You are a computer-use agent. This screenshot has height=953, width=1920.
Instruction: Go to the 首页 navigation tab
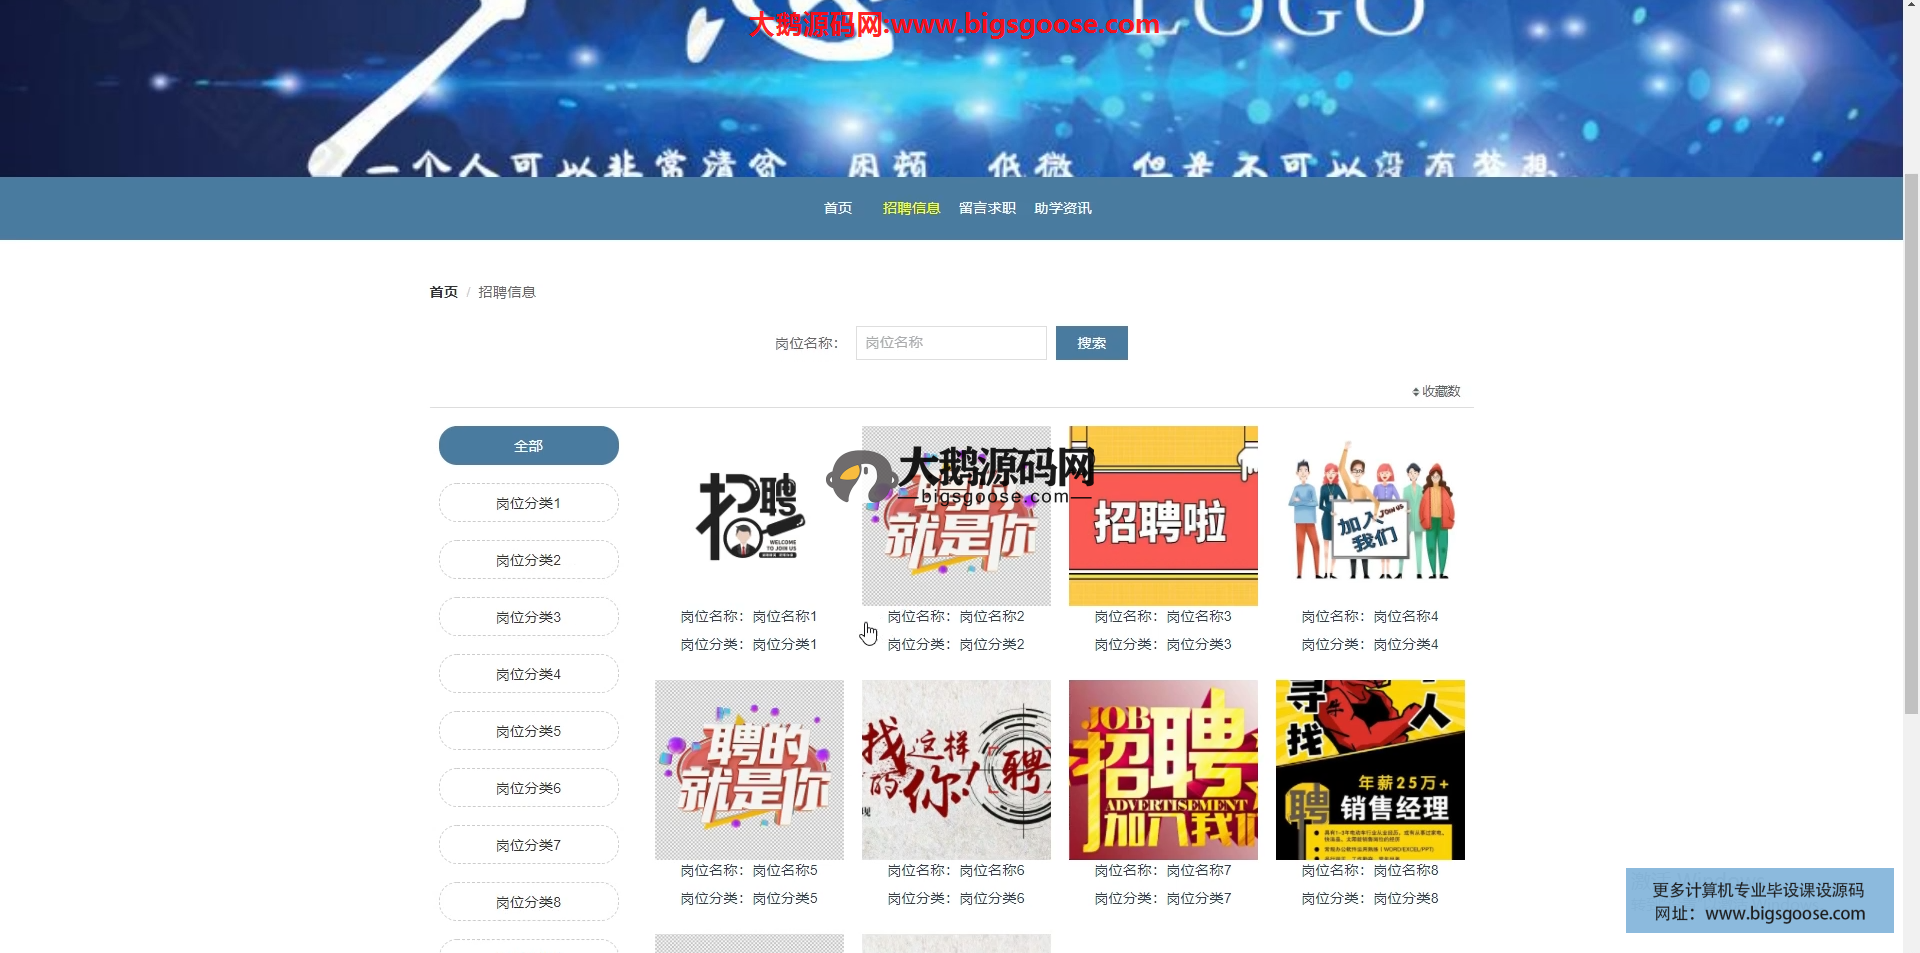click(838, 208)
